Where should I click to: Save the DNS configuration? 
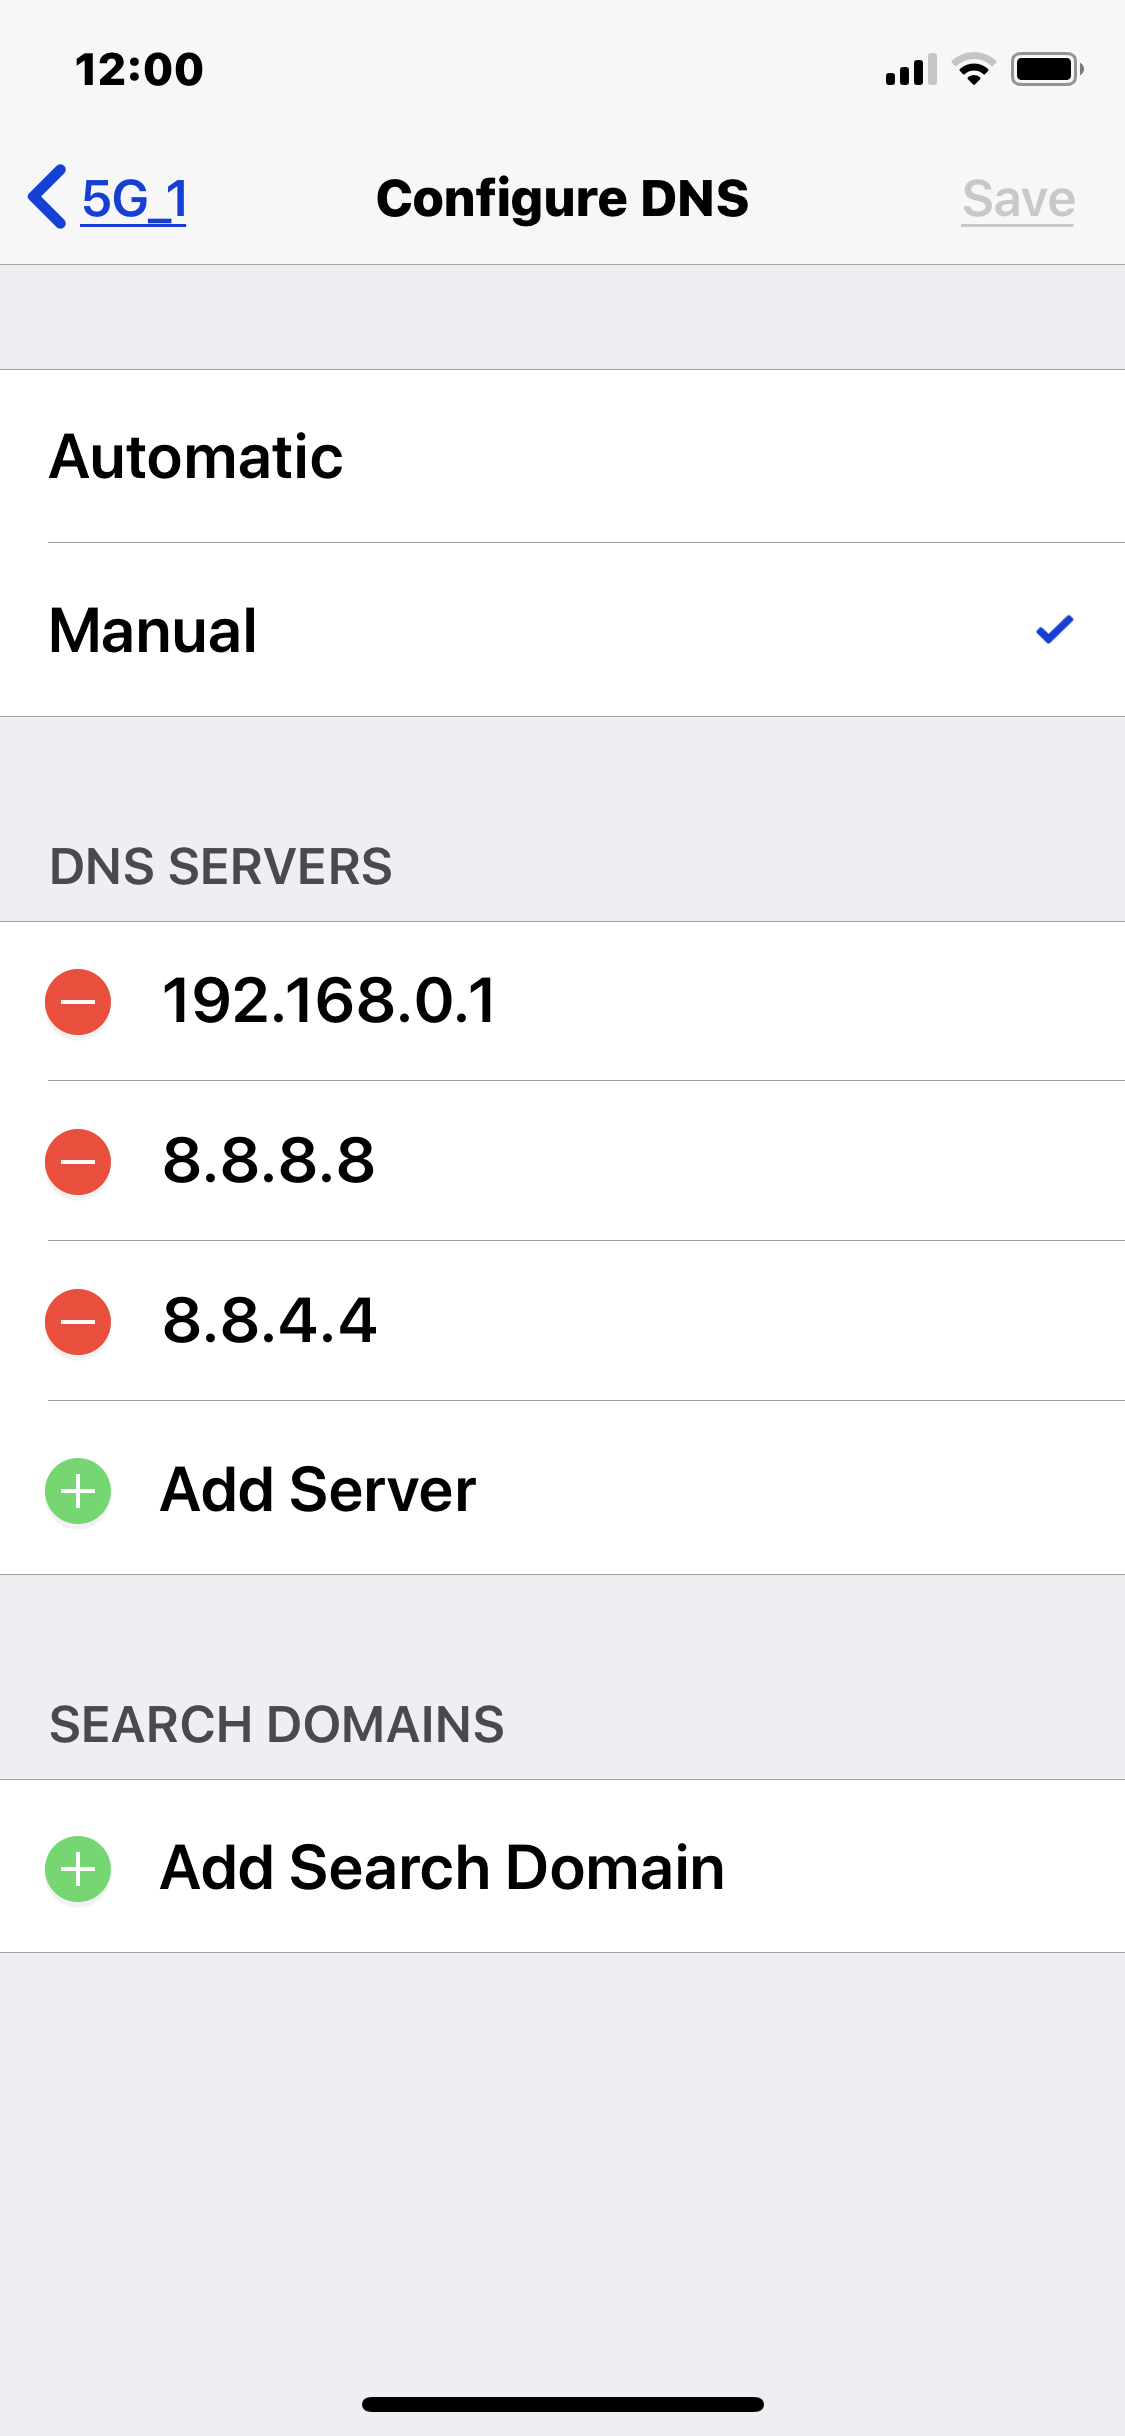click(1018, 199)
